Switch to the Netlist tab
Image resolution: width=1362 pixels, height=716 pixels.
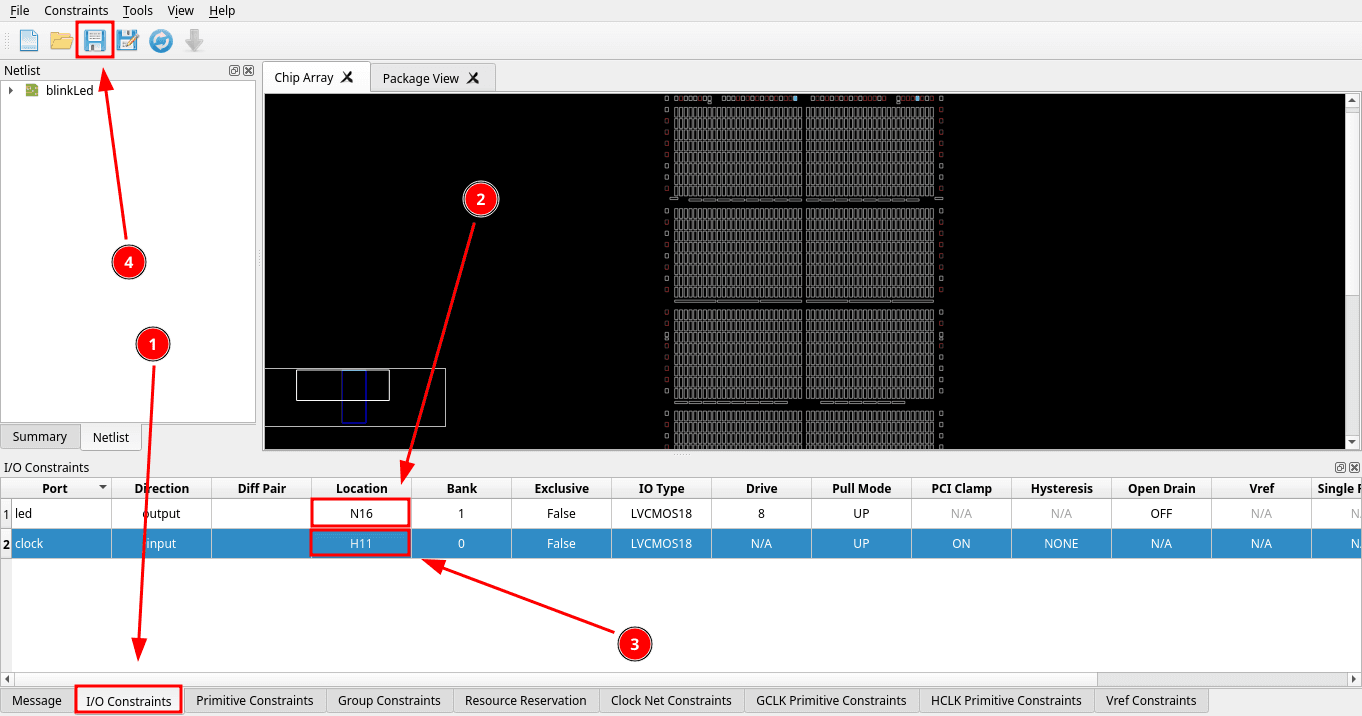[111, 437]
